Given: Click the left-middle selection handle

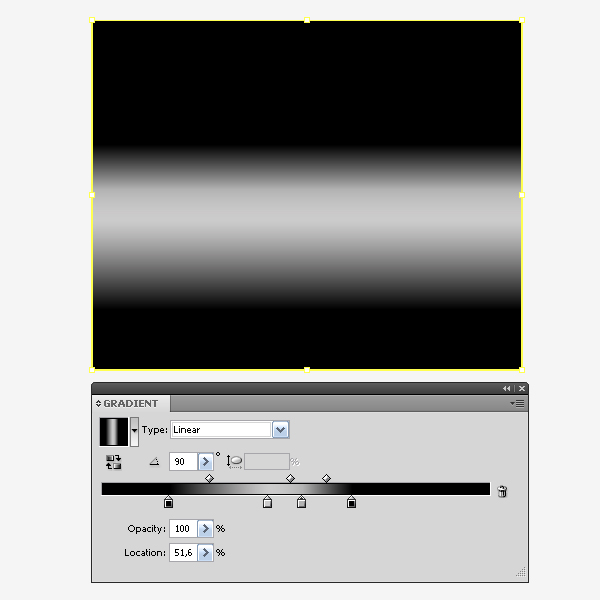Looking at the screenshot, I should click(x=92, y=195).
